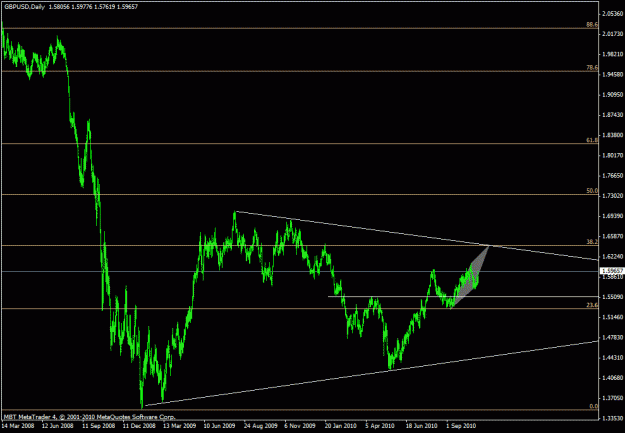The width and height of the screenshot is (625, 433).
Task: Click the 11 Dec 2008 date label
Action: 139,426
